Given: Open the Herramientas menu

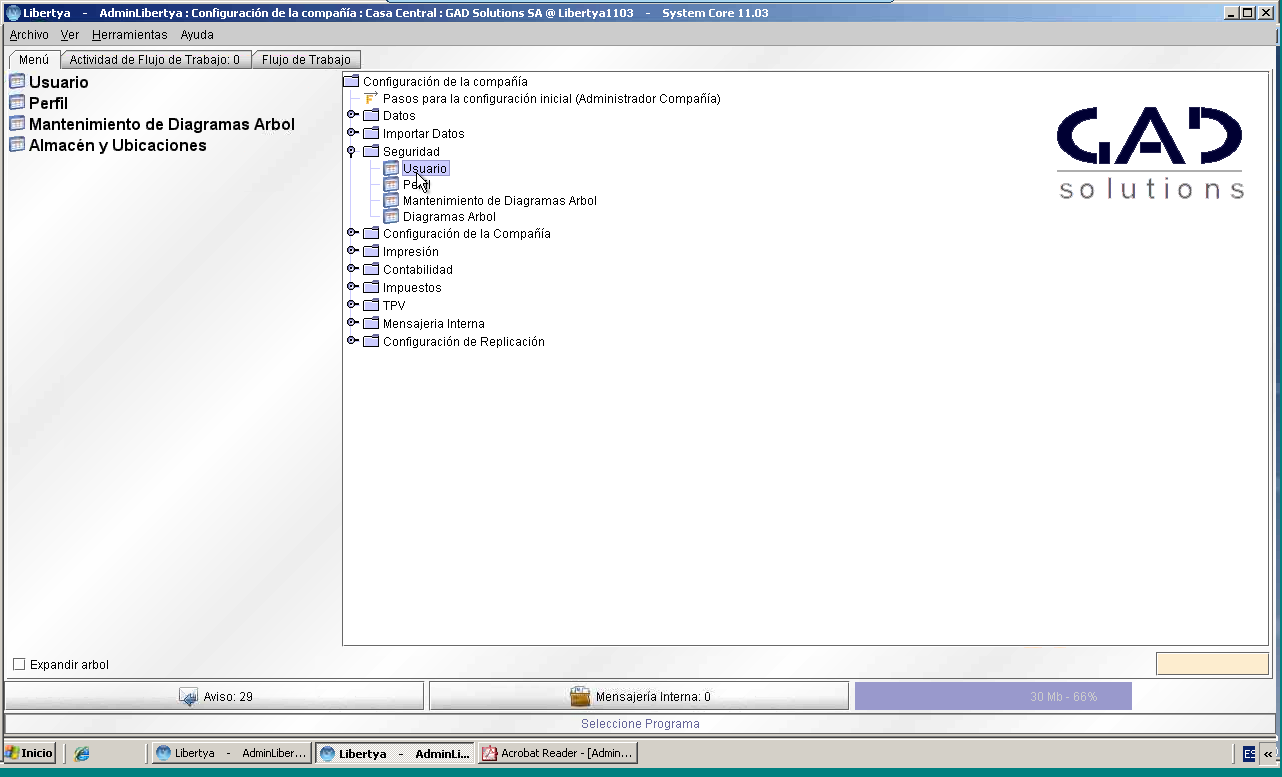Looking at the screenshot, I should tap(130, 34).
